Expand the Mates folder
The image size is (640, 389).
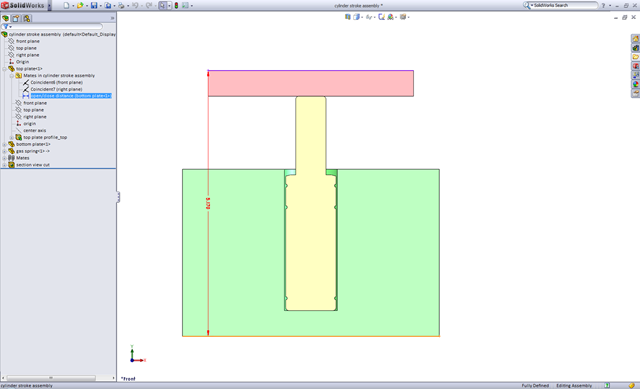(4, 158)
